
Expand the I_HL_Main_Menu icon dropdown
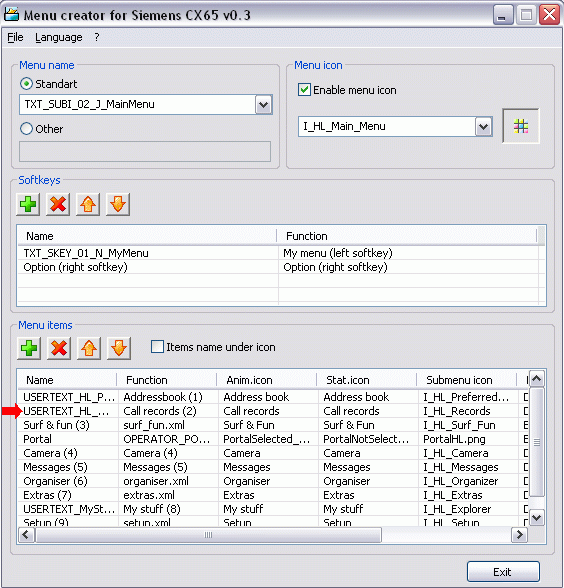click(x=483, y=127)
